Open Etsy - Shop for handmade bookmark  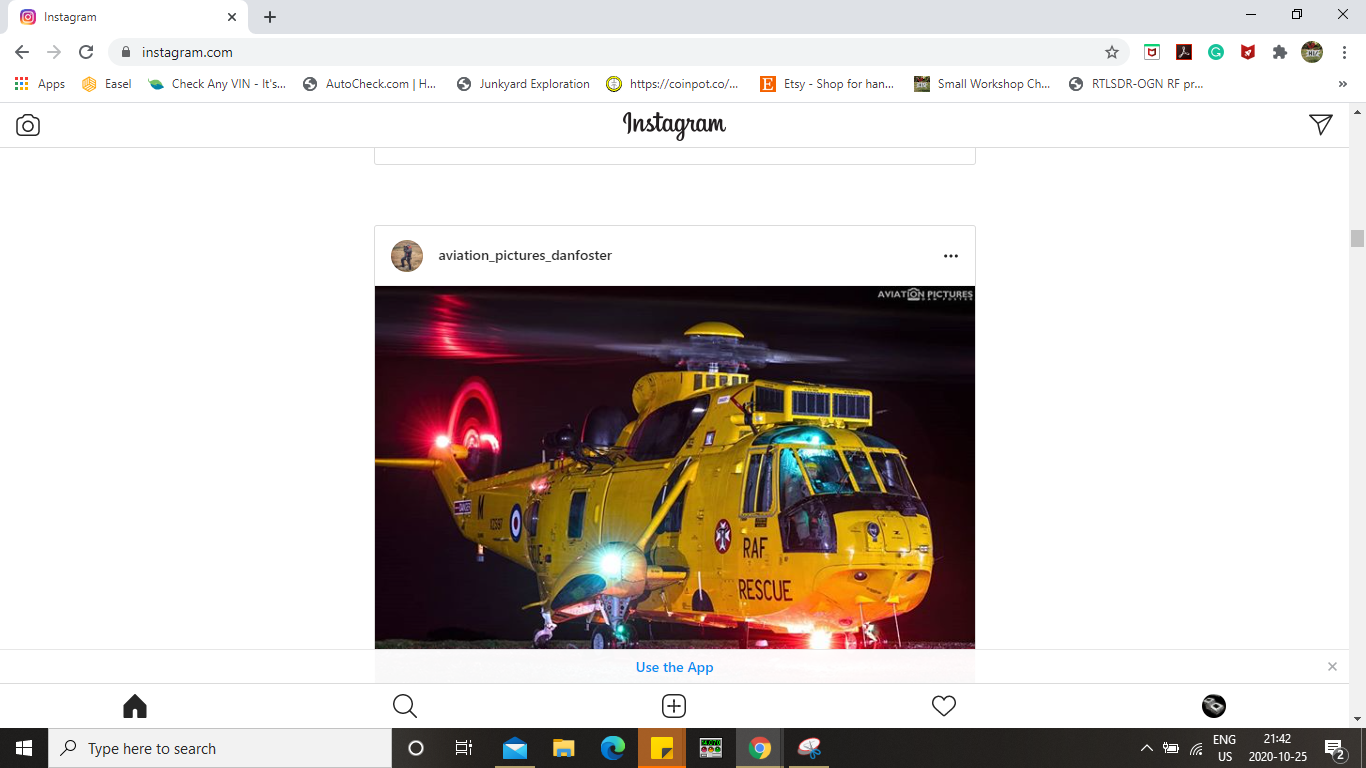pos(828,84)
